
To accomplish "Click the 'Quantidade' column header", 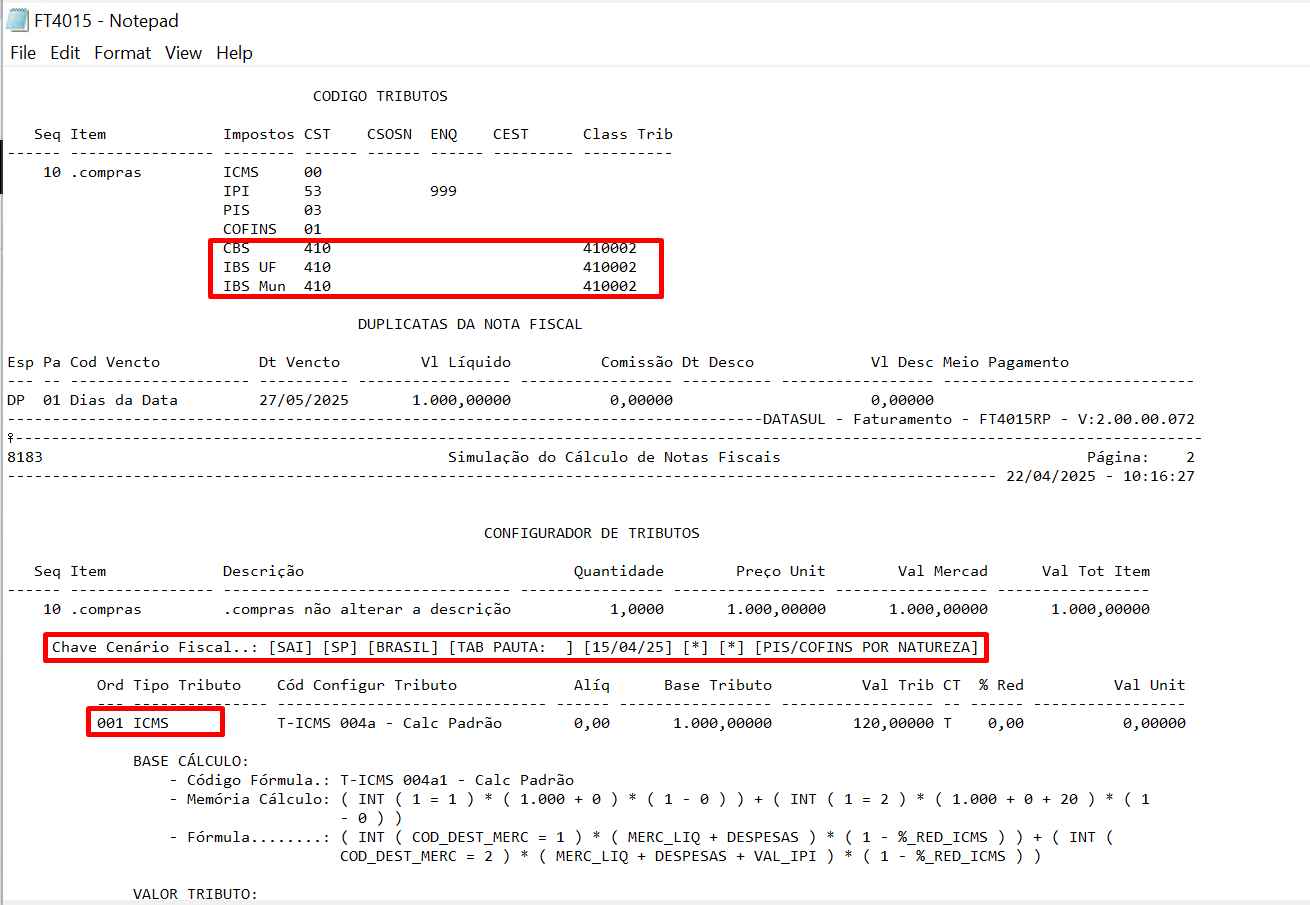I will (619, 571).
